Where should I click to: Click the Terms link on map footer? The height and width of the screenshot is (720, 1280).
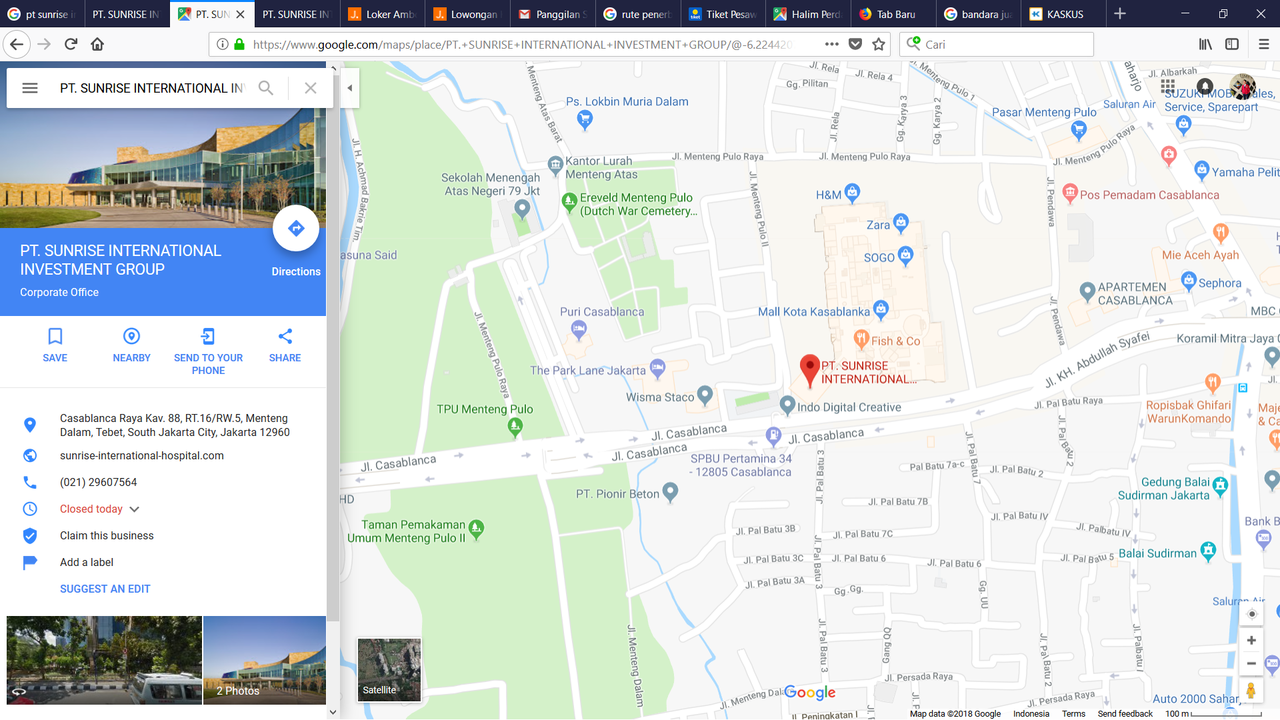tap(1074, 714)
